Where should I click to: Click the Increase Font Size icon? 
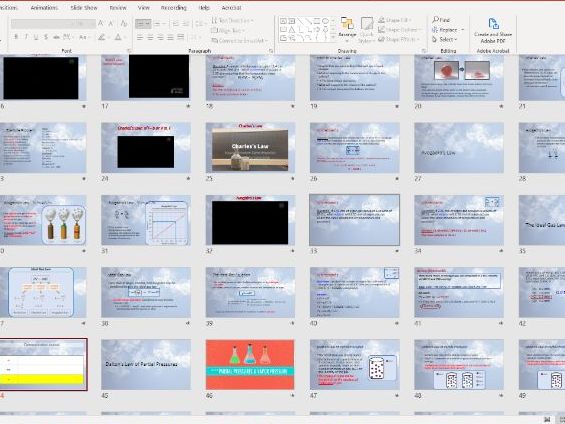point(101,24)
